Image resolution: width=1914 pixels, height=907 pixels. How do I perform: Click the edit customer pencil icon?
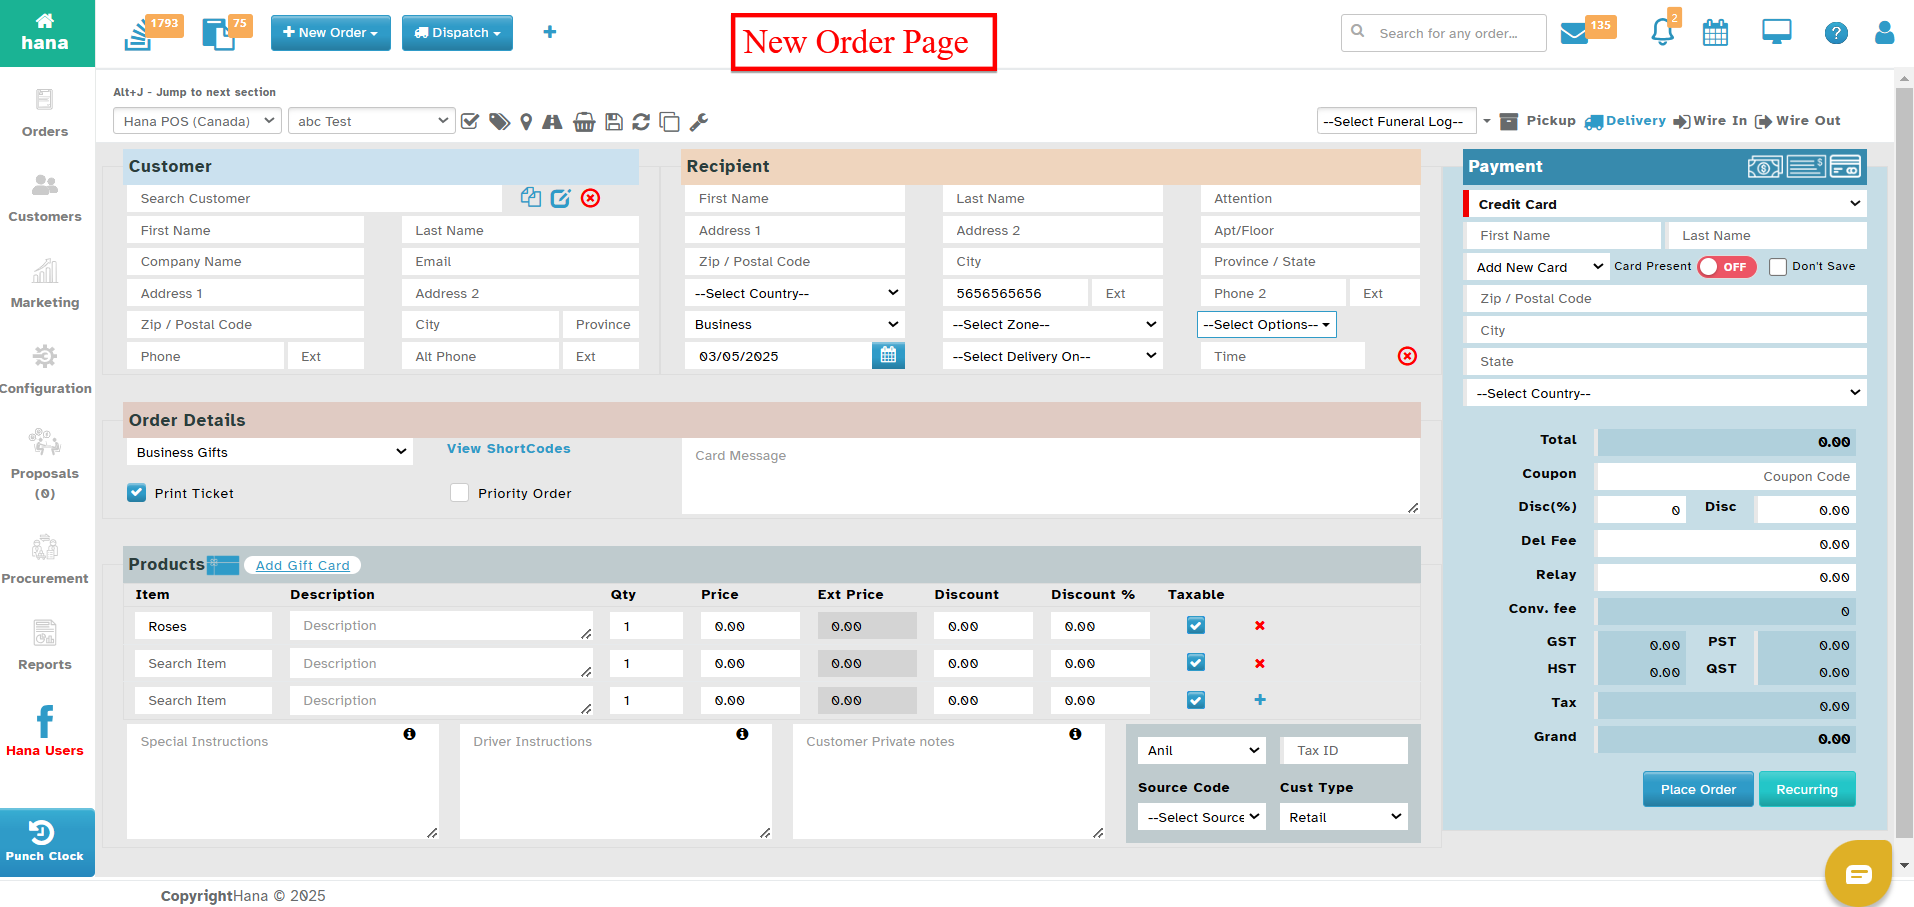coord(561,198)
